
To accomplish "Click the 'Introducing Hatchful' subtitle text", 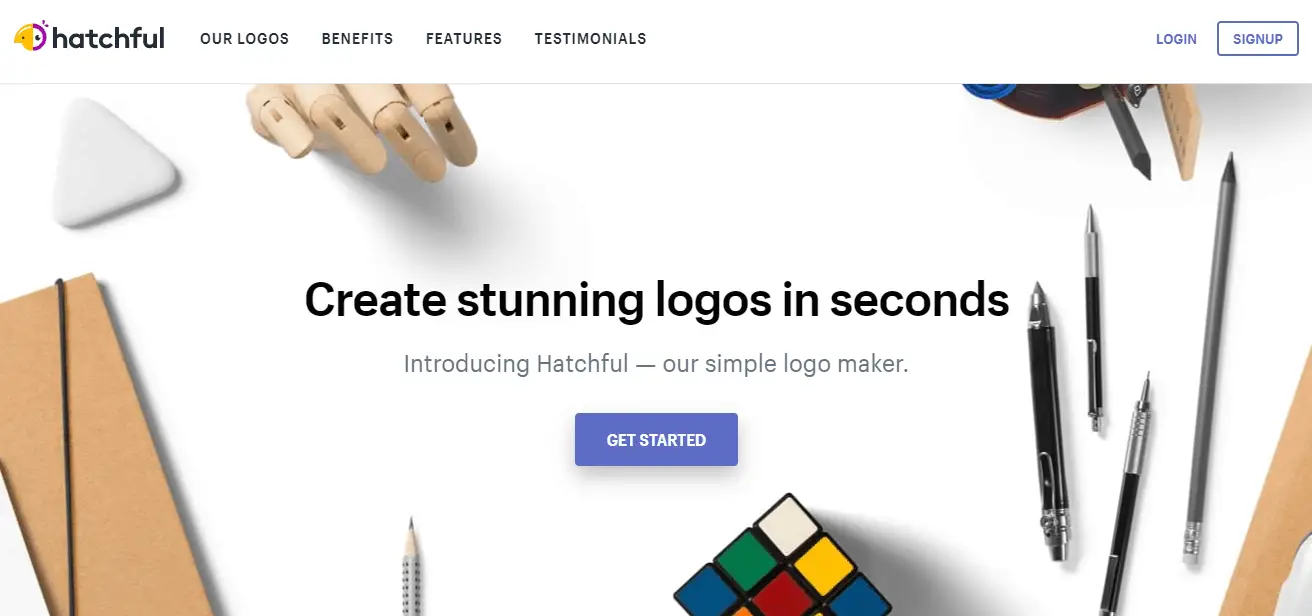I will pos(656,363).
